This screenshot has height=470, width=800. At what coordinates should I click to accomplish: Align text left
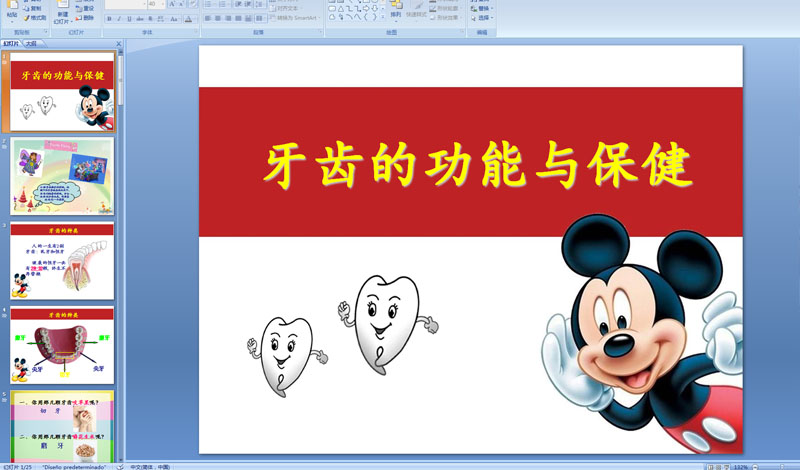click(208, 18)
